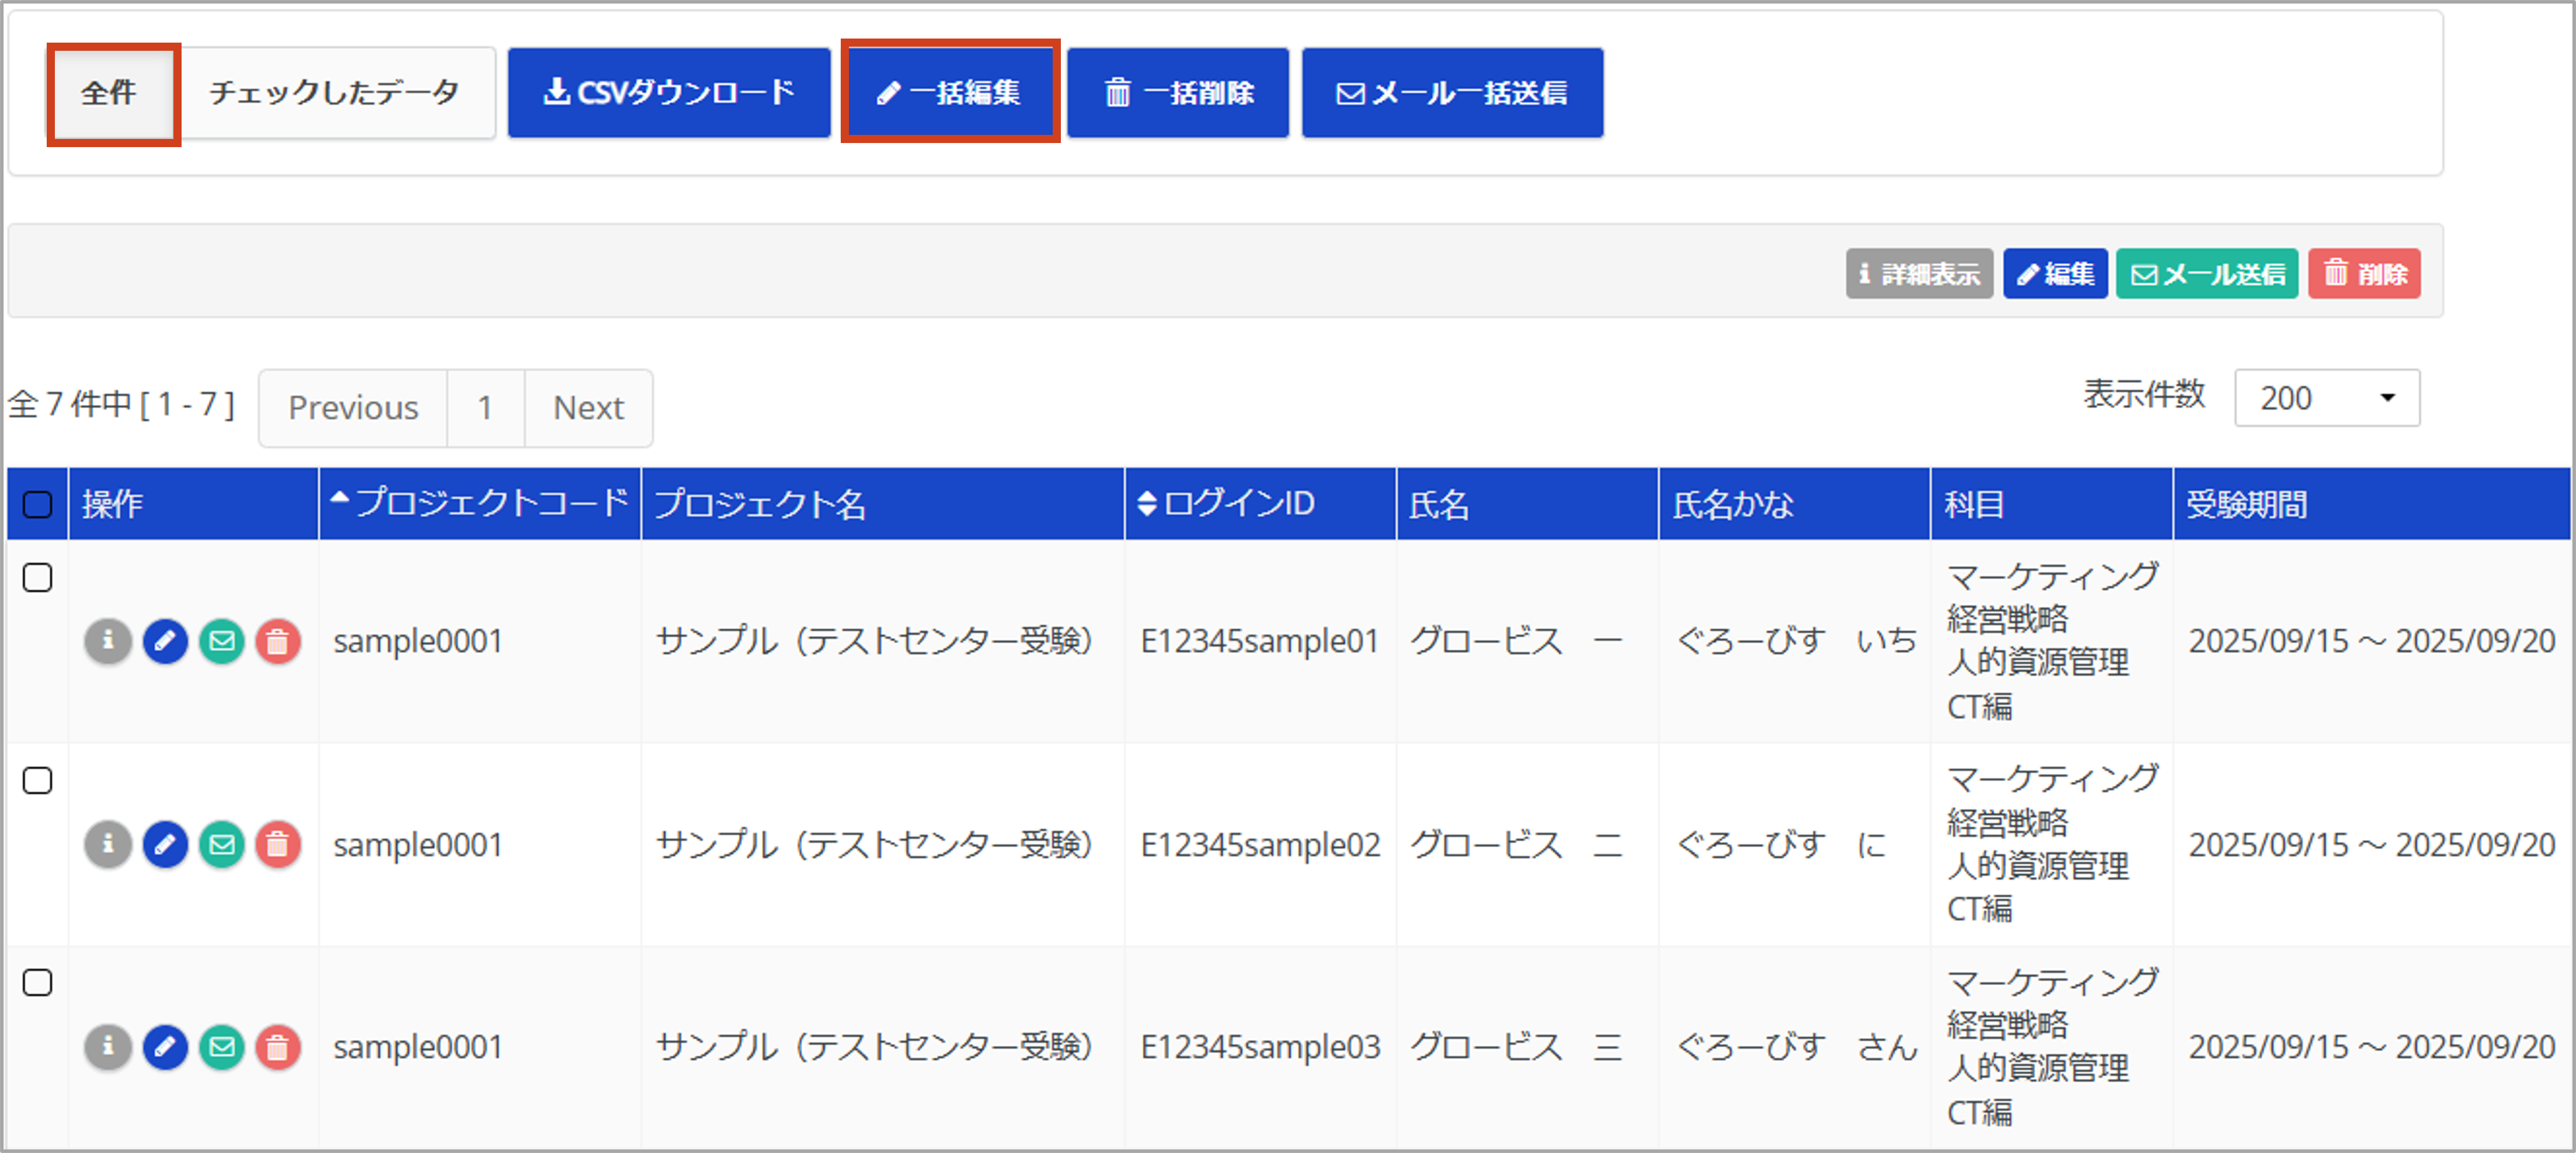Open the 表示件数 200 dropdown
Screen dimensions: 2576x1153
coord(2327,398)
